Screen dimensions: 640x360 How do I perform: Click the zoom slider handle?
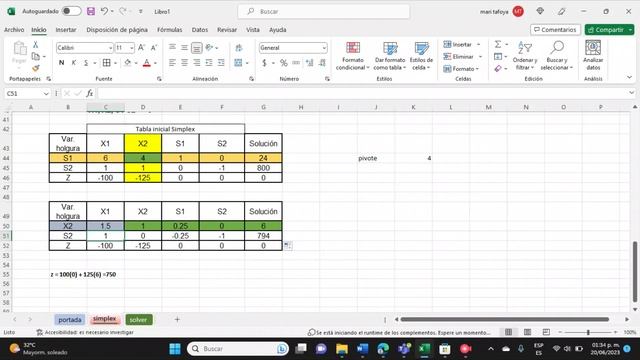tap(588, 332)
